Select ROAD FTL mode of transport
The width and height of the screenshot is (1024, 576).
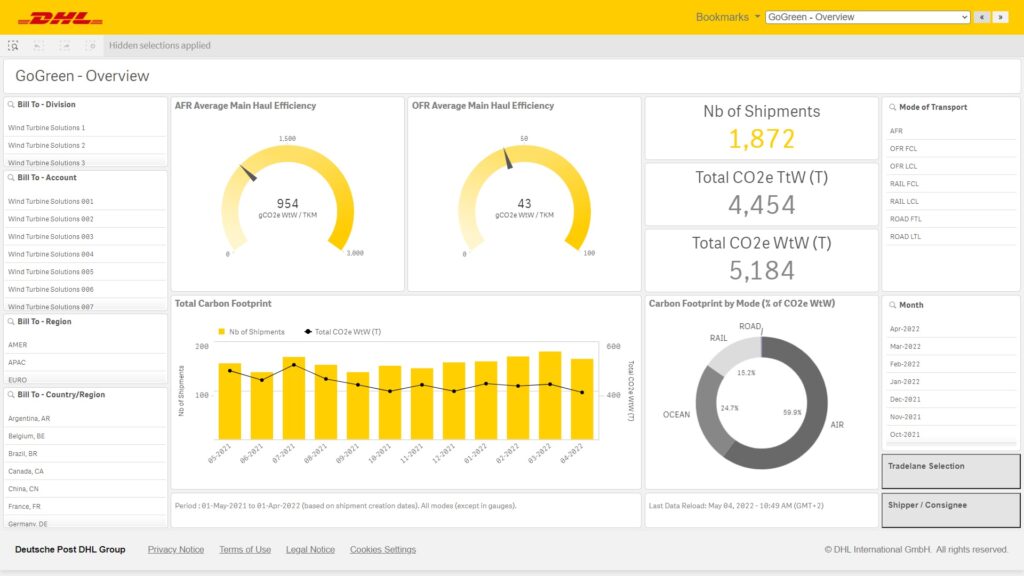(951, 219)
